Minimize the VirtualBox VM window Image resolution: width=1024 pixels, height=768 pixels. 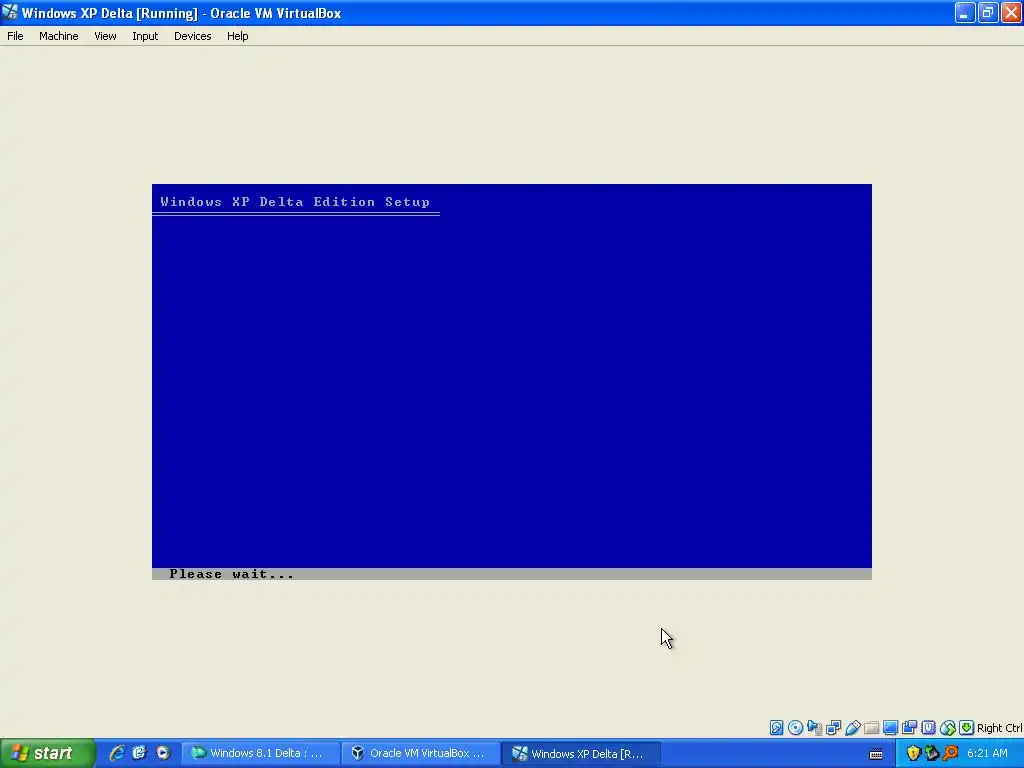pyautogui.click(x=965, y=12)
